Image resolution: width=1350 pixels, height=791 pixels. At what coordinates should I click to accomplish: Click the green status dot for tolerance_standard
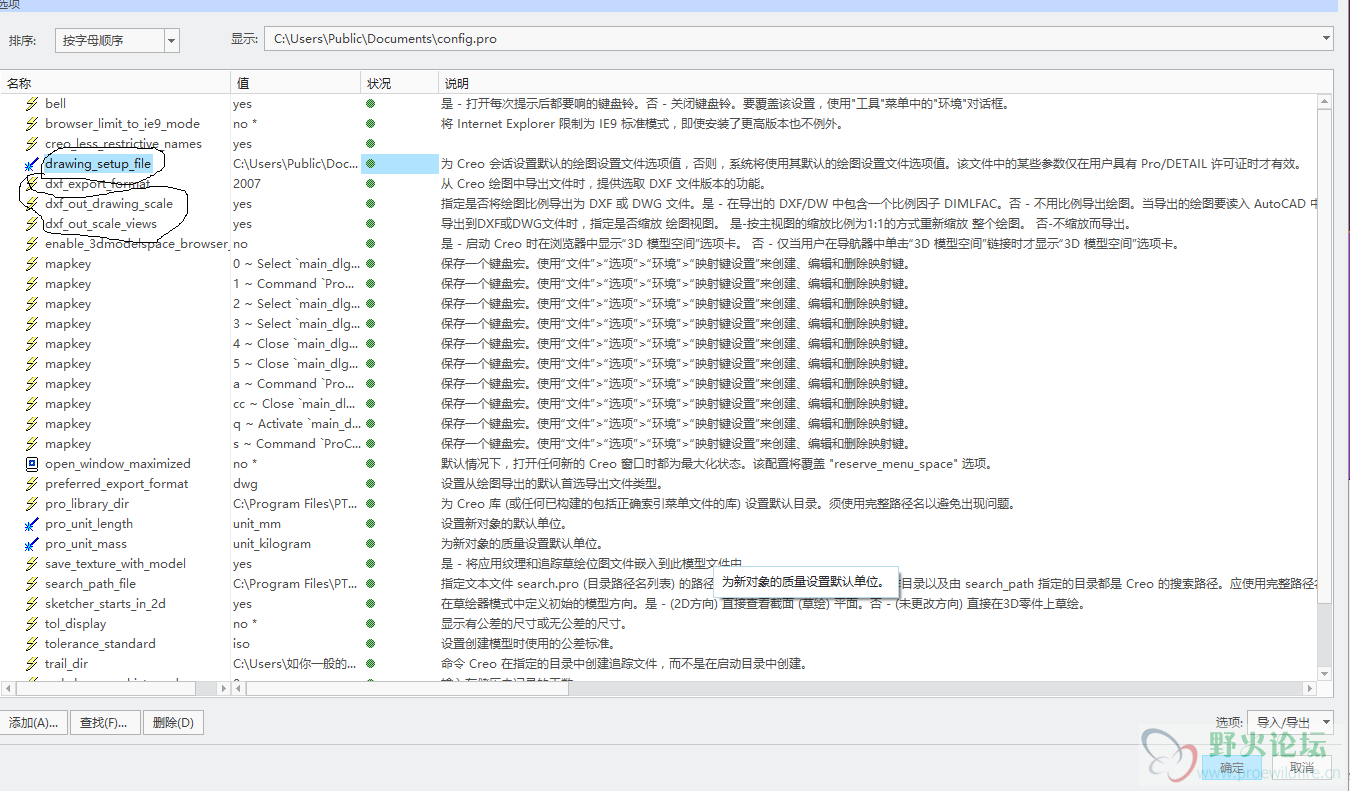pyautogui.click(x=370, y=644)
